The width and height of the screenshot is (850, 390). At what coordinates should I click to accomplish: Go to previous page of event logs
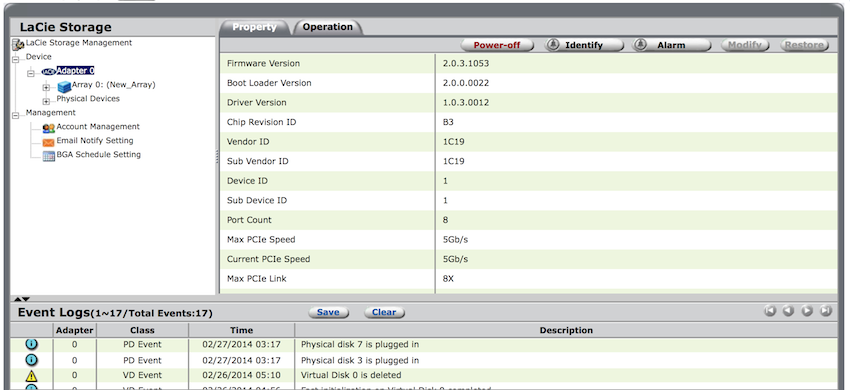[789, 311]
